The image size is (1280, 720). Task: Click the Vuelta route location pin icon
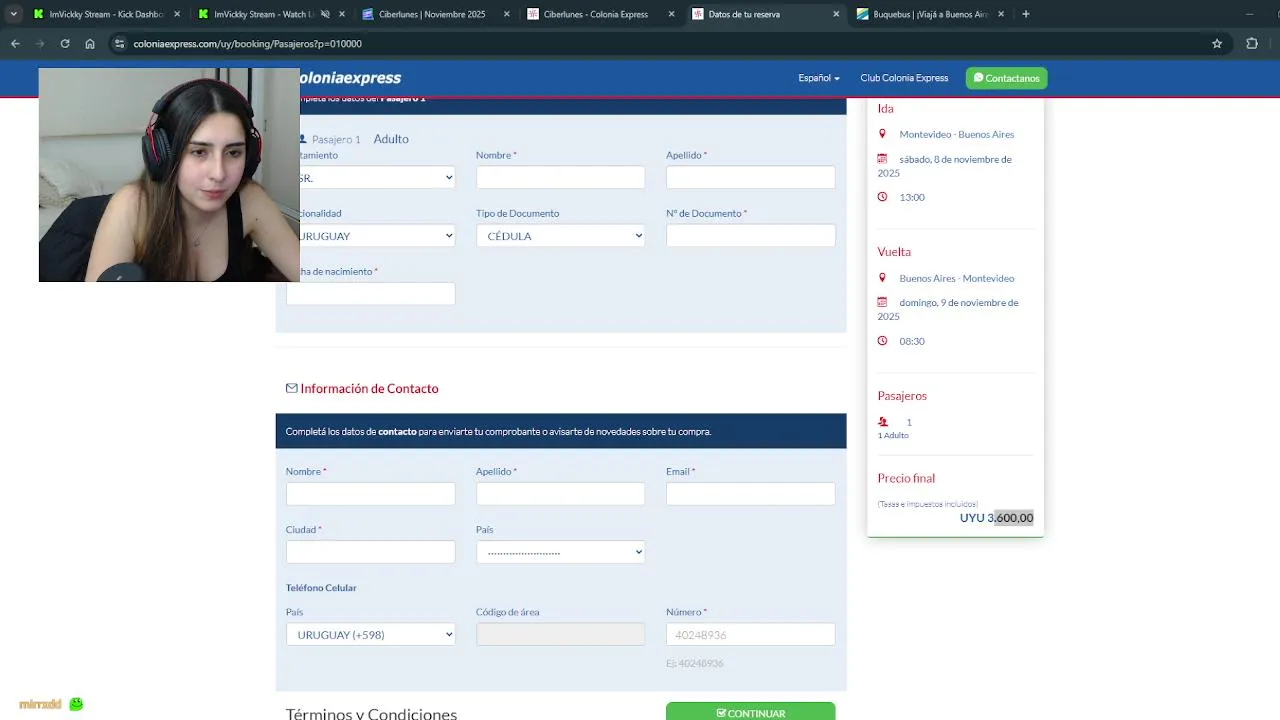point(882,278)
